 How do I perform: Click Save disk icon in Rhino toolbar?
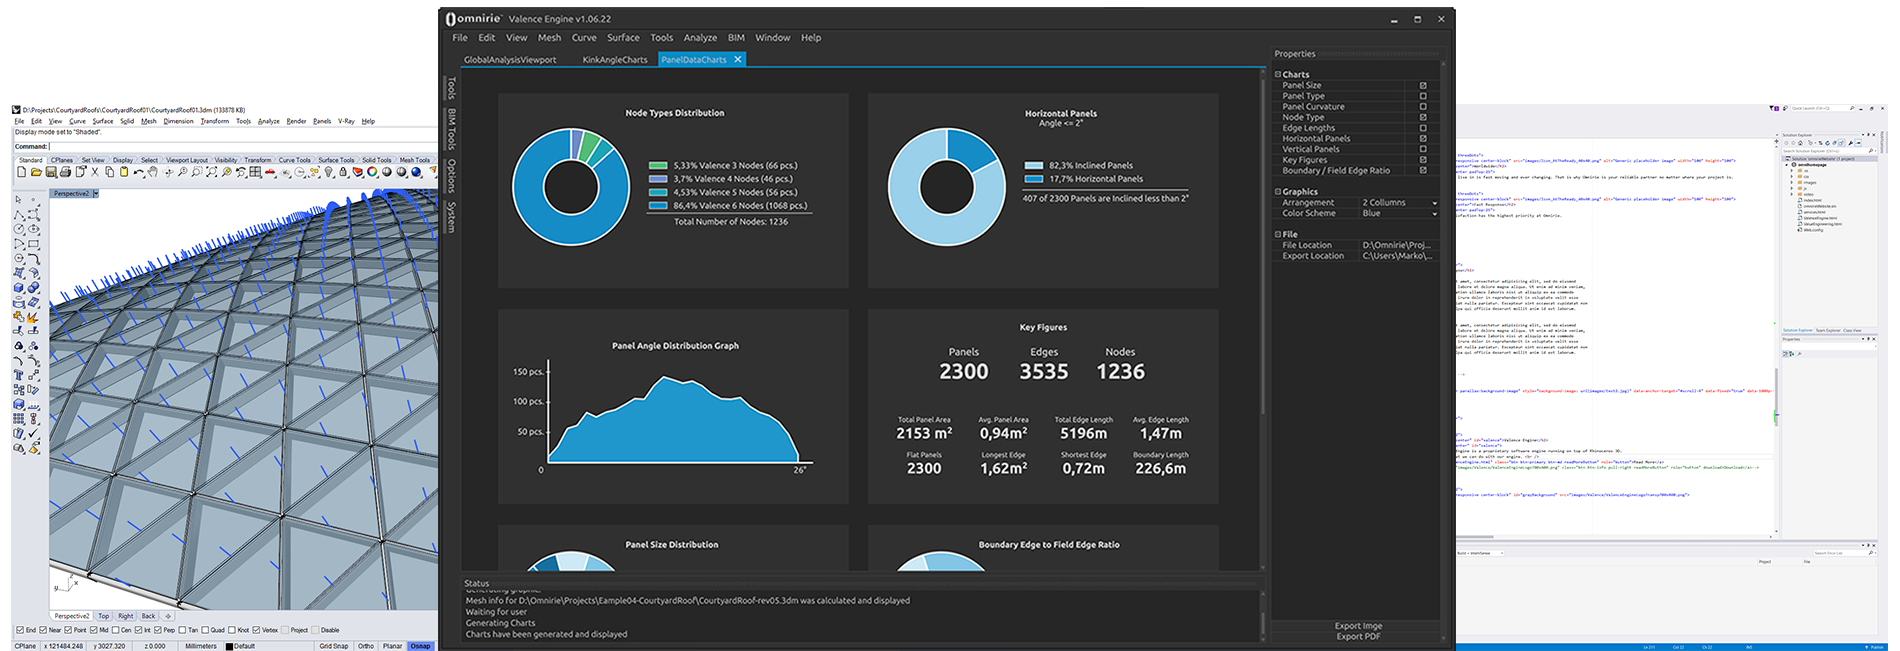pos(51,172)
